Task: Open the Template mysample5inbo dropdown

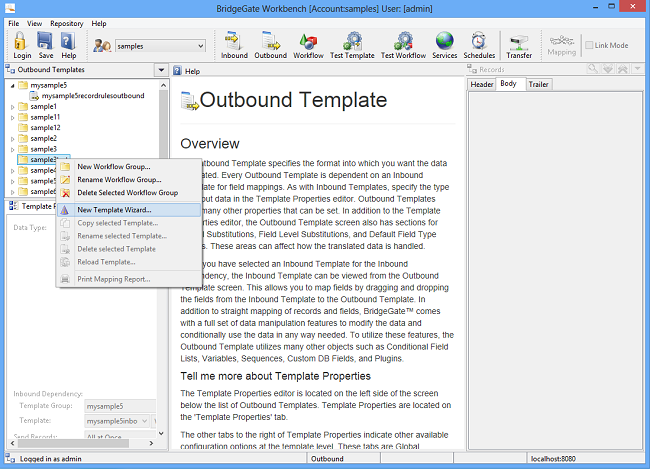Action: coord(144,421)
